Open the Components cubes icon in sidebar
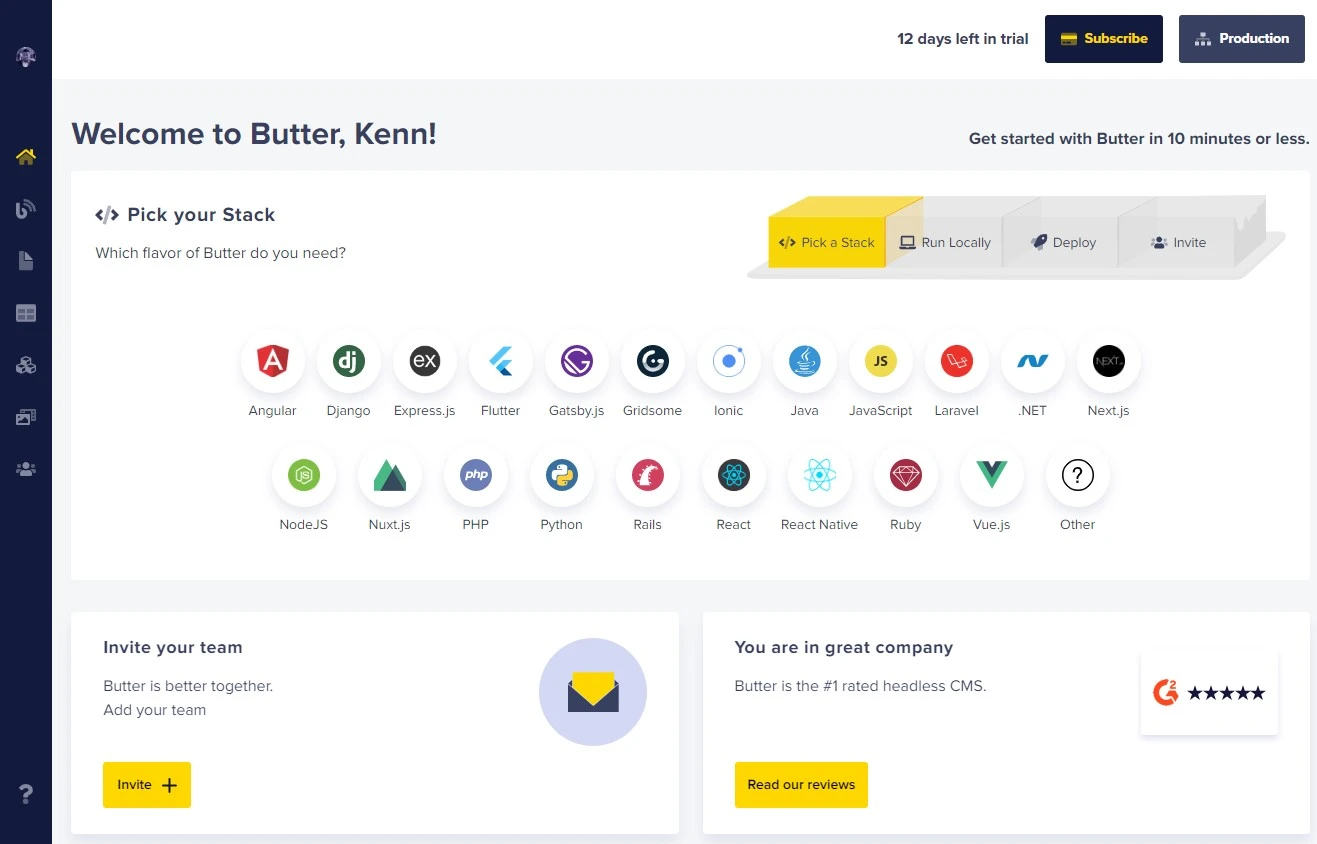Viewport: 1317px width, 844px height. pyautogui.click(x=26, y=365)
